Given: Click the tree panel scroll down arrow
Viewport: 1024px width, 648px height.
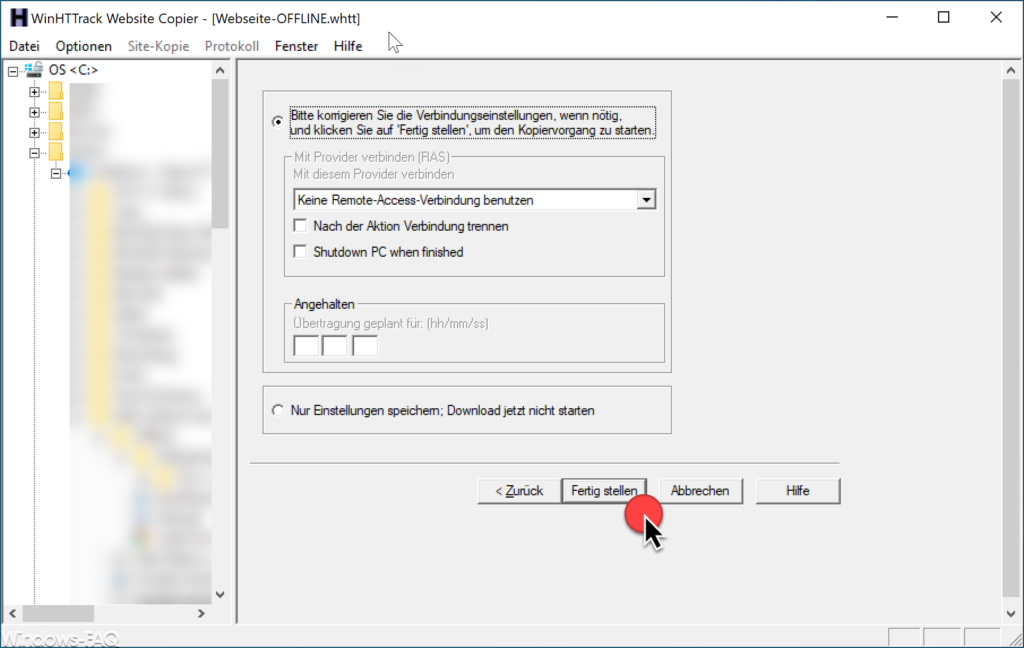Looking at the screenshot, I should coord(220,594).
